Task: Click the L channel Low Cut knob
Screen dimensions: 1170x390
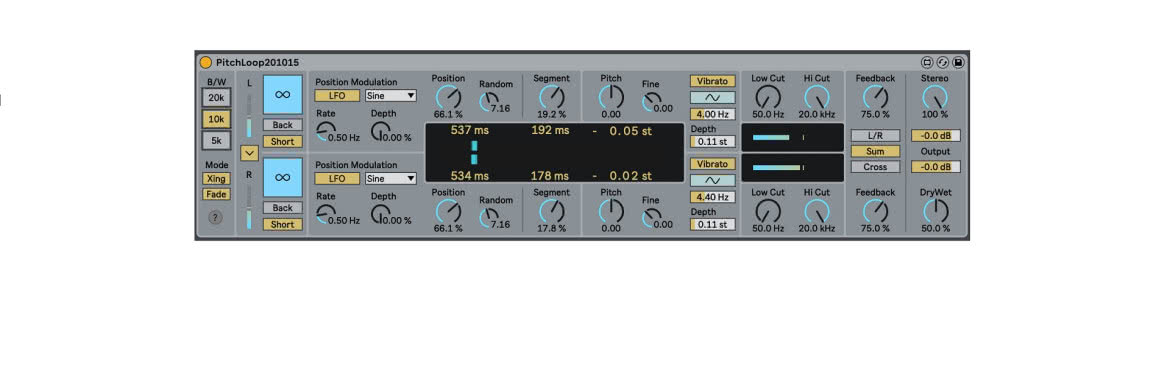Action: (x=768, y=97)
